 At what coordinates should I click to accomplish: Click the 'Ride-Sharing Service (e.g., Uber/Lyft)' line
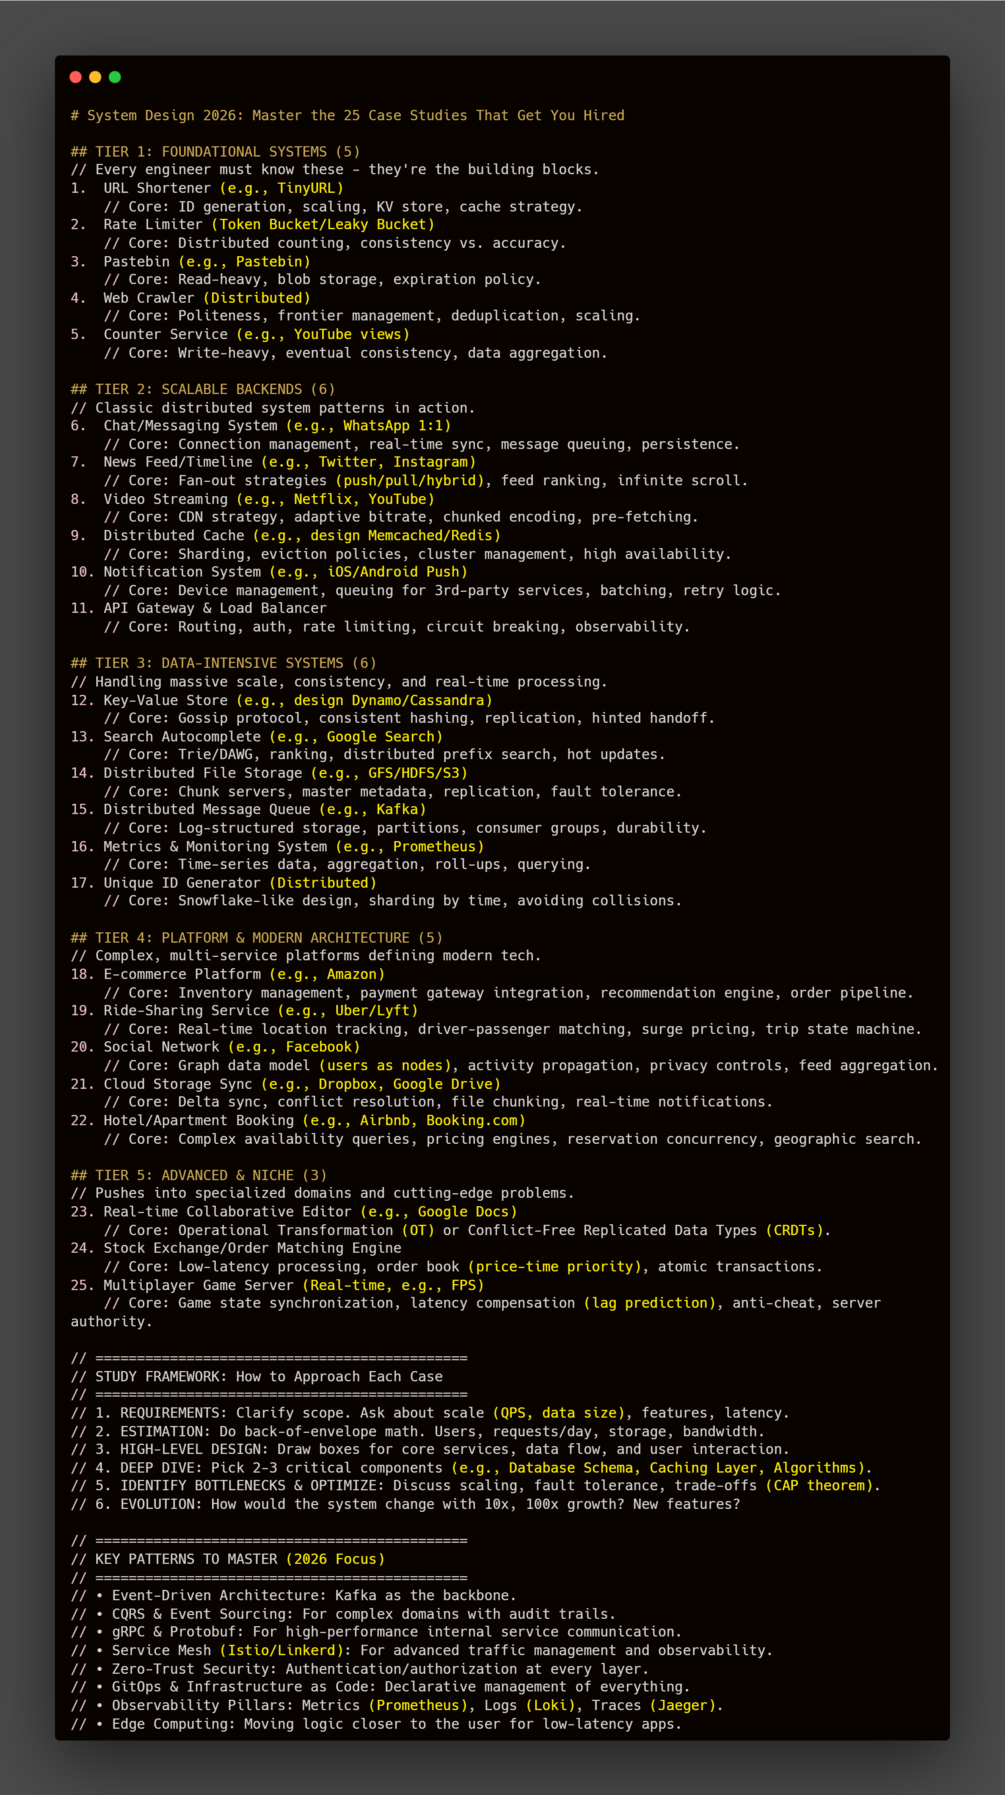(x=244, y=1011)
